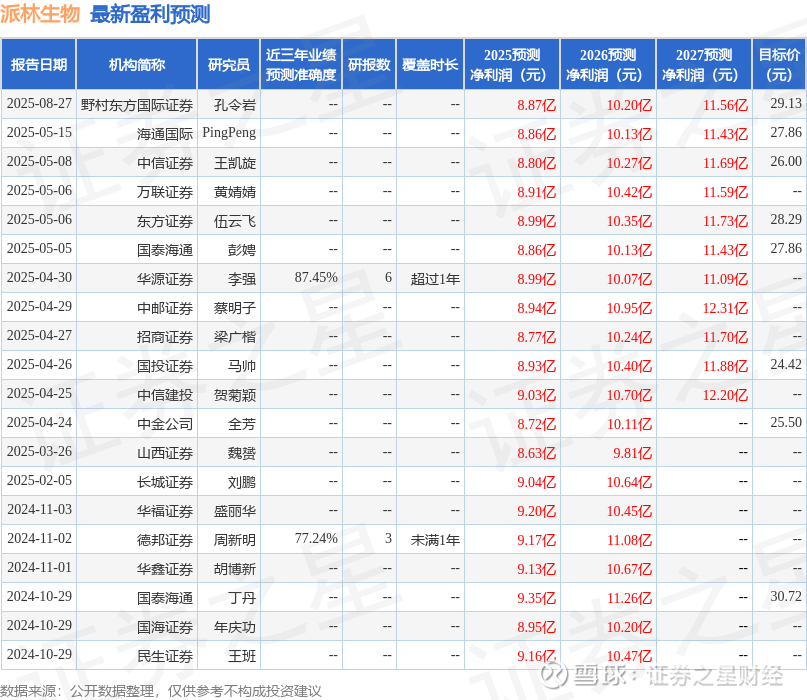Click target price 24.42
The image size is (807, 700).
click(x=786, y=364)
